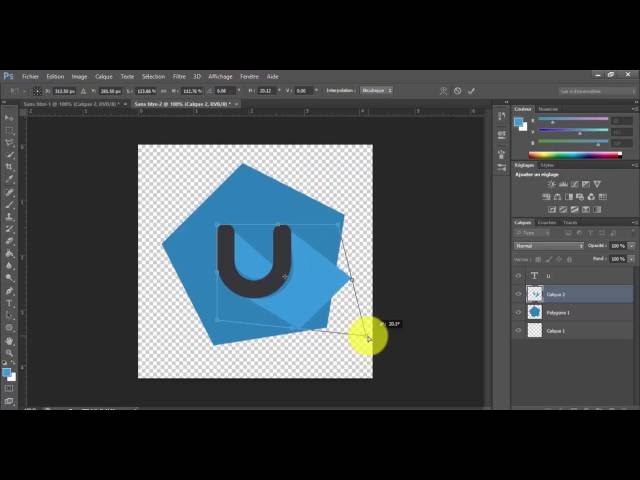Cancel the transform with the cancel icon
640x480 pixels.
pyautogui.click(x=457, y=90)
